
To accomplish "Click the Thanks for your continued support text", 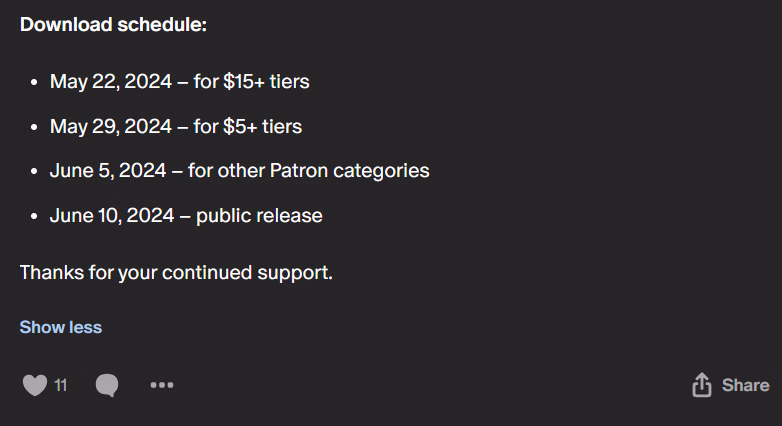I will (x=176, y=273).
